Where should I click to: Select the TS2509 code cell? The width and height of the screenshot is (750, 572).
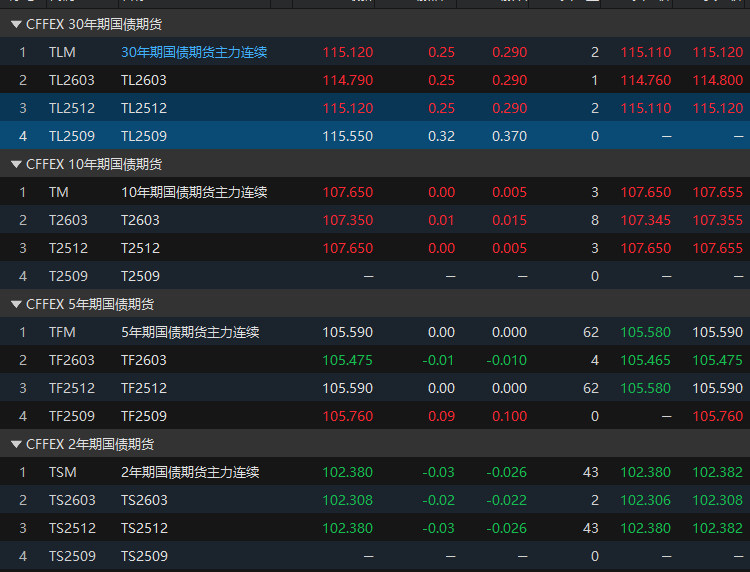coord(72,556)
